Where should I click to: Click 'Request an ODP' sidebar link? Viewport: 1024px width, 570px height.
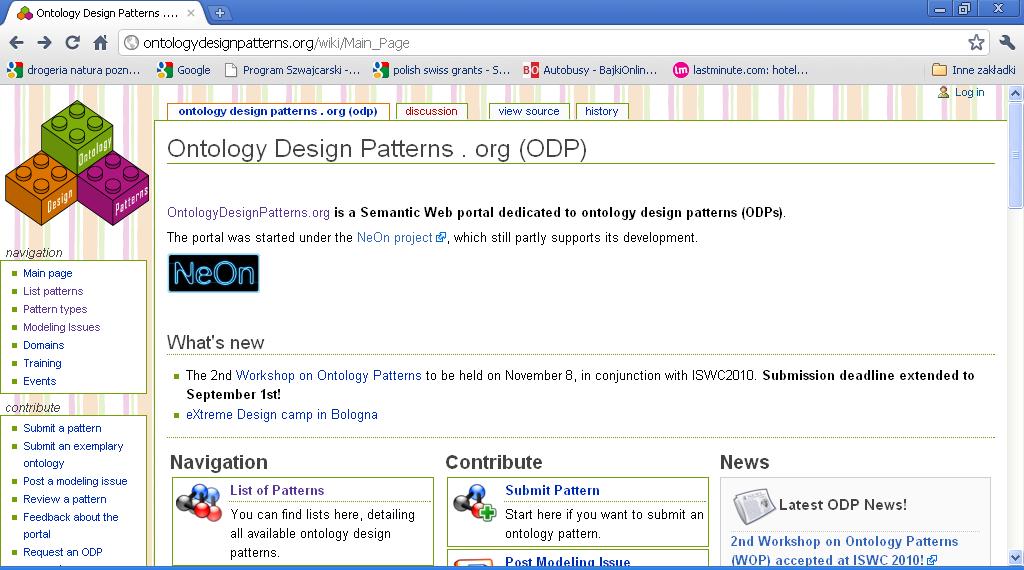(x=63, y=552)
